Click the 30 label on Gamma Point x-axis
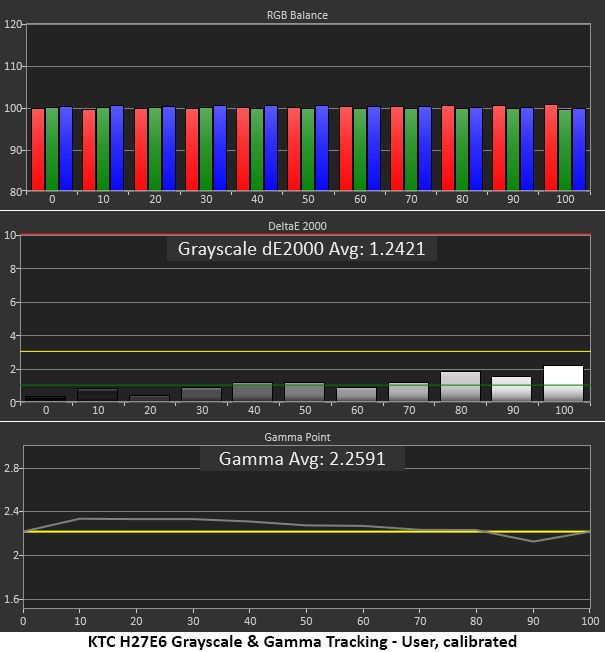Viewport: 605px width, 652px height. (x=193, y=621)
